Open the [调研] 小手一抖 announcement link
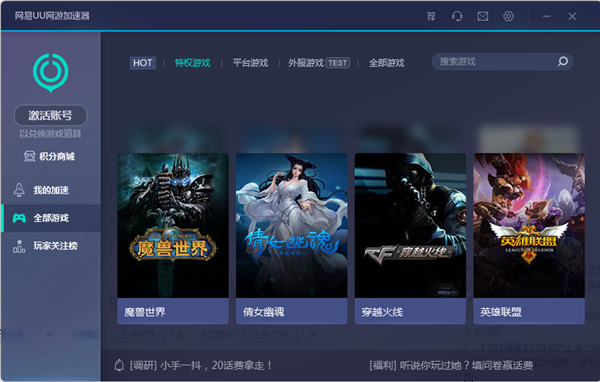600x382 pixels. pos(201,366)
